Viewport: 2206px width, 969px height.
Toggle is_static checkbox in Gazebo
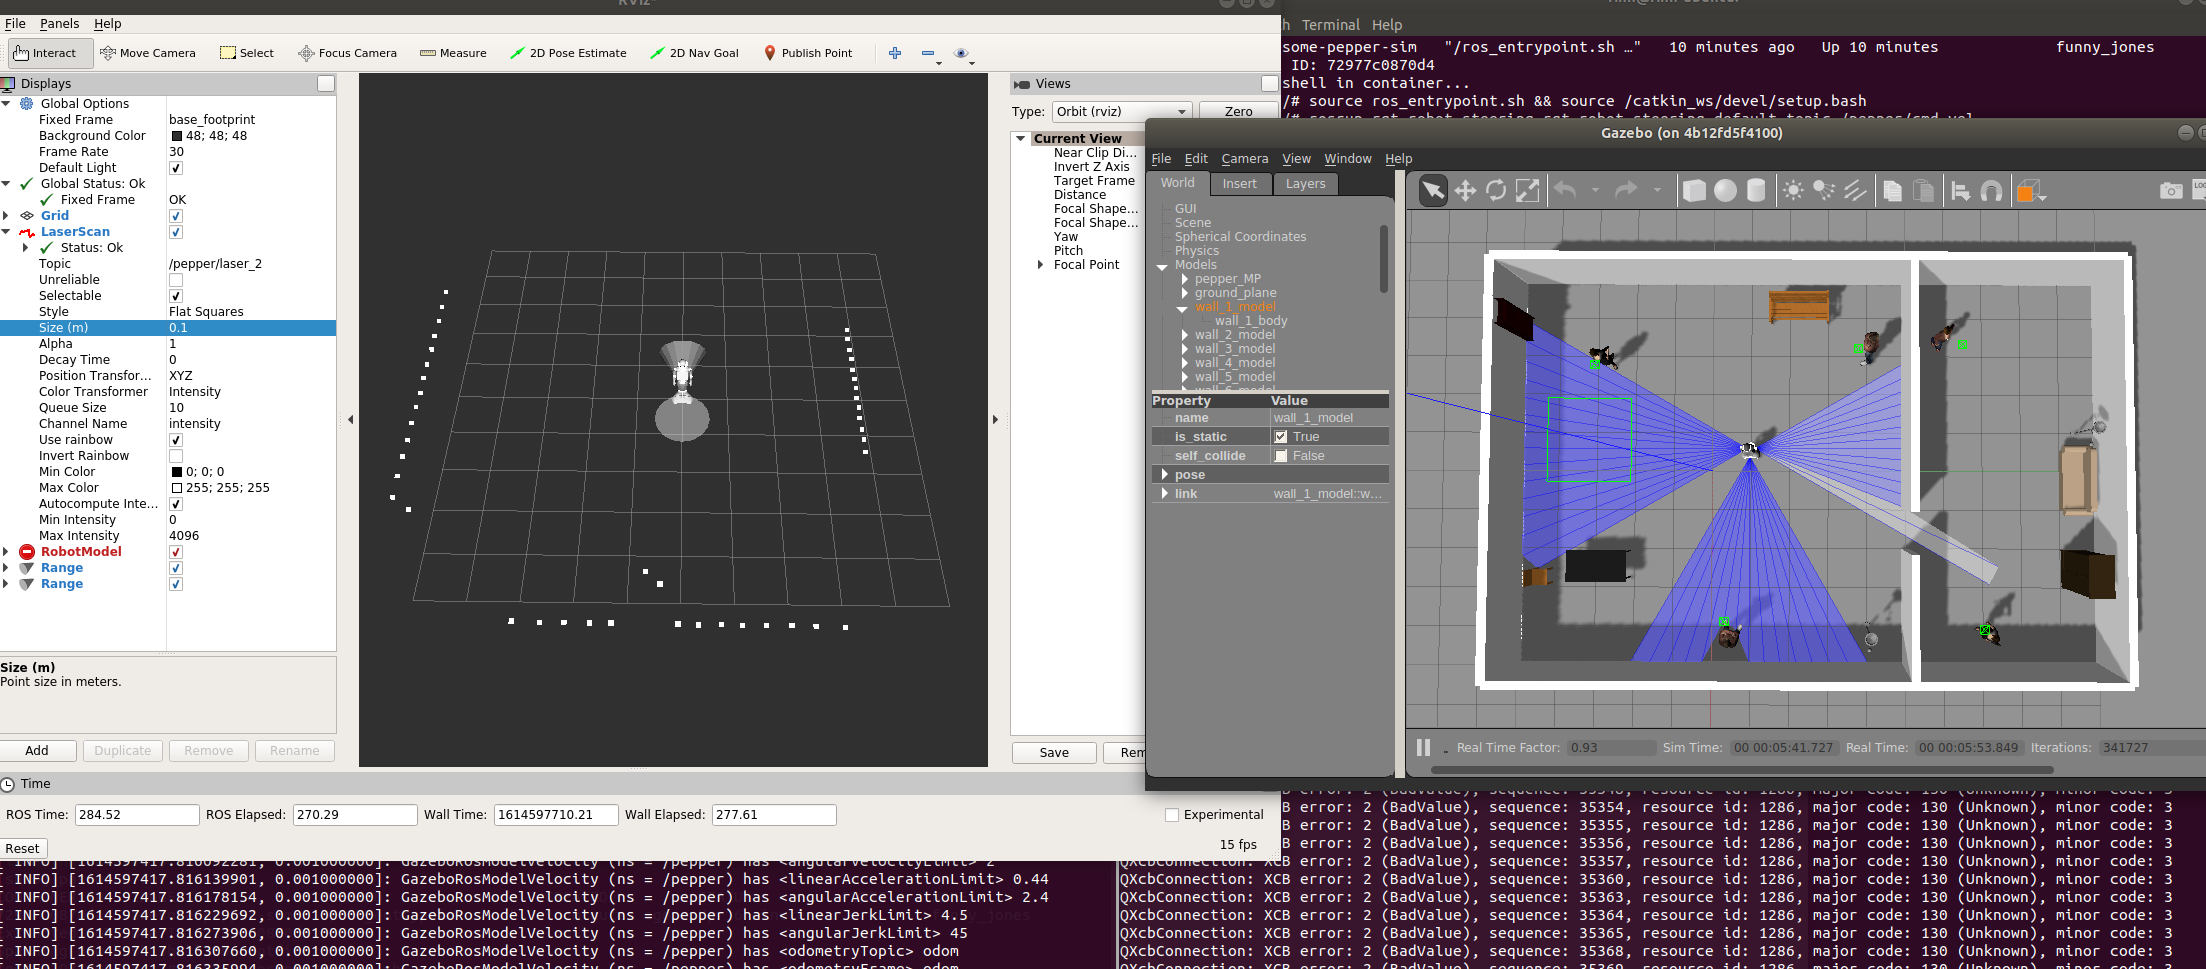coord(1280,437)
